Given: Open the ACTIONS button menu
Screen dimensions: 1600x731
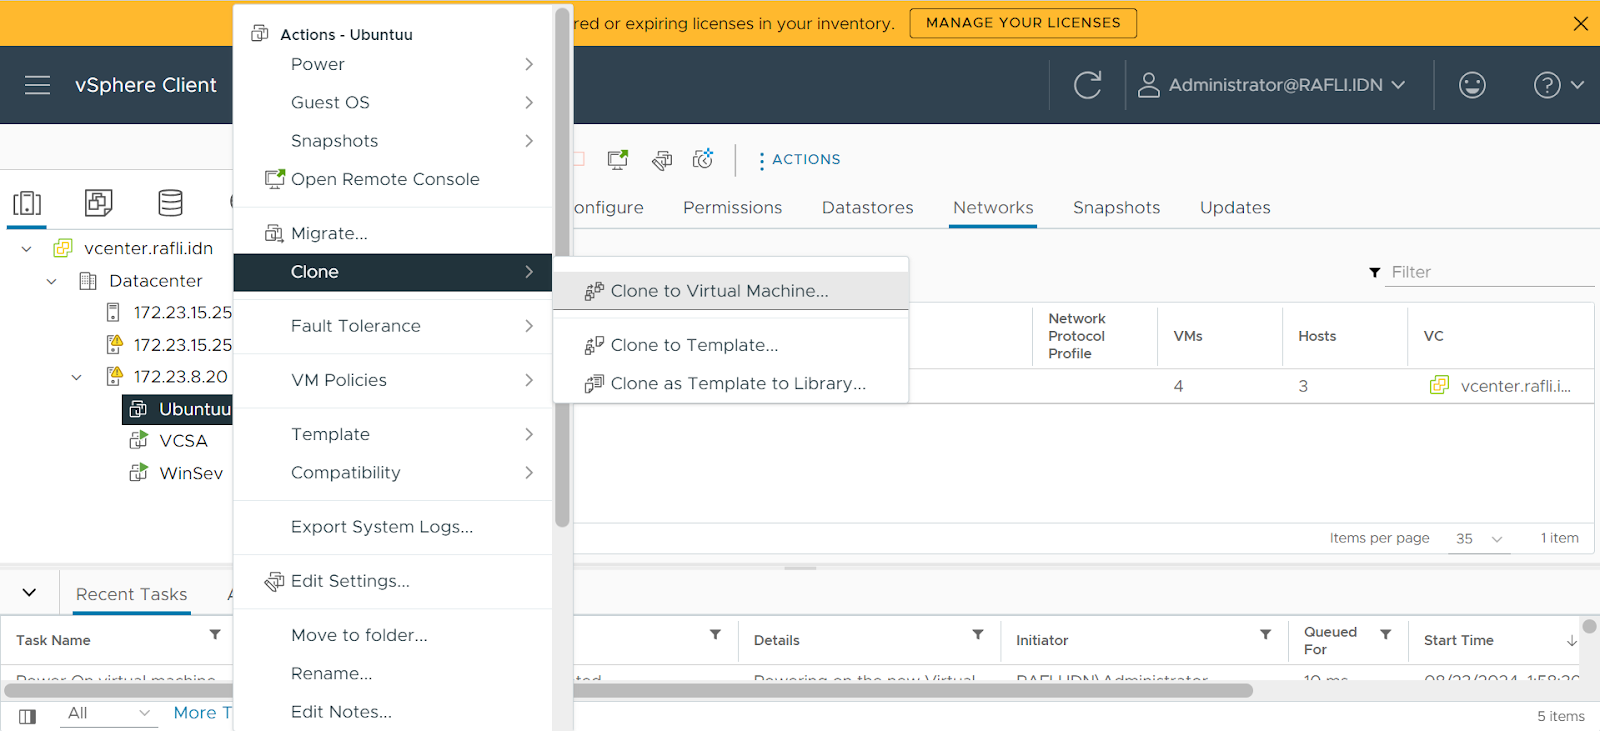Looking at the screenshot, I should pos(799,159).
